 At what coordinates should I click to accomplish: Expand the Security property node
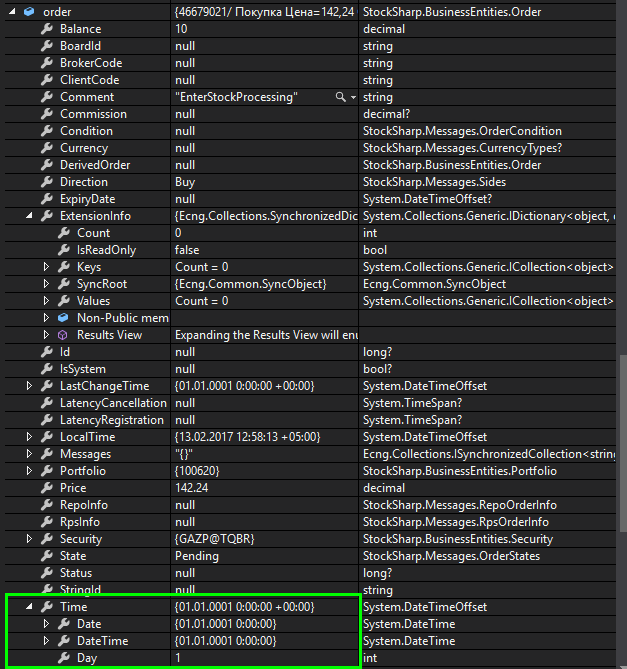click(29, 539)
